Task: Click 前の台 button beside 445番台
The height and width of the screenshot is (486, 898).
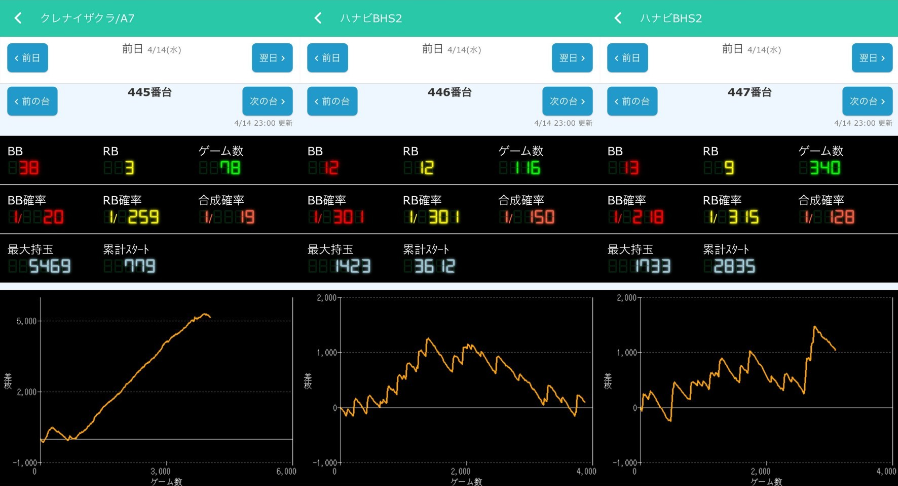Action: [32, 101]
